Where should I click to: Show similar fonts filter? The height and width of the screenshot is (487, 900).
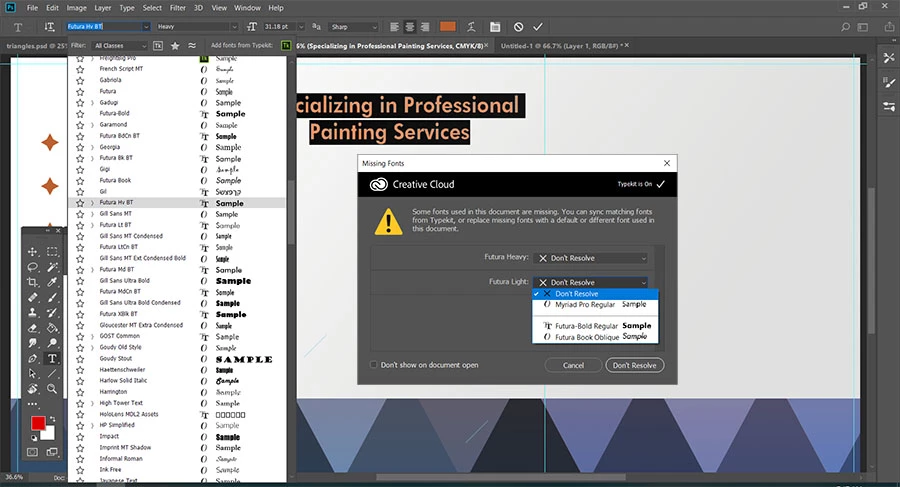coord(192,45)
